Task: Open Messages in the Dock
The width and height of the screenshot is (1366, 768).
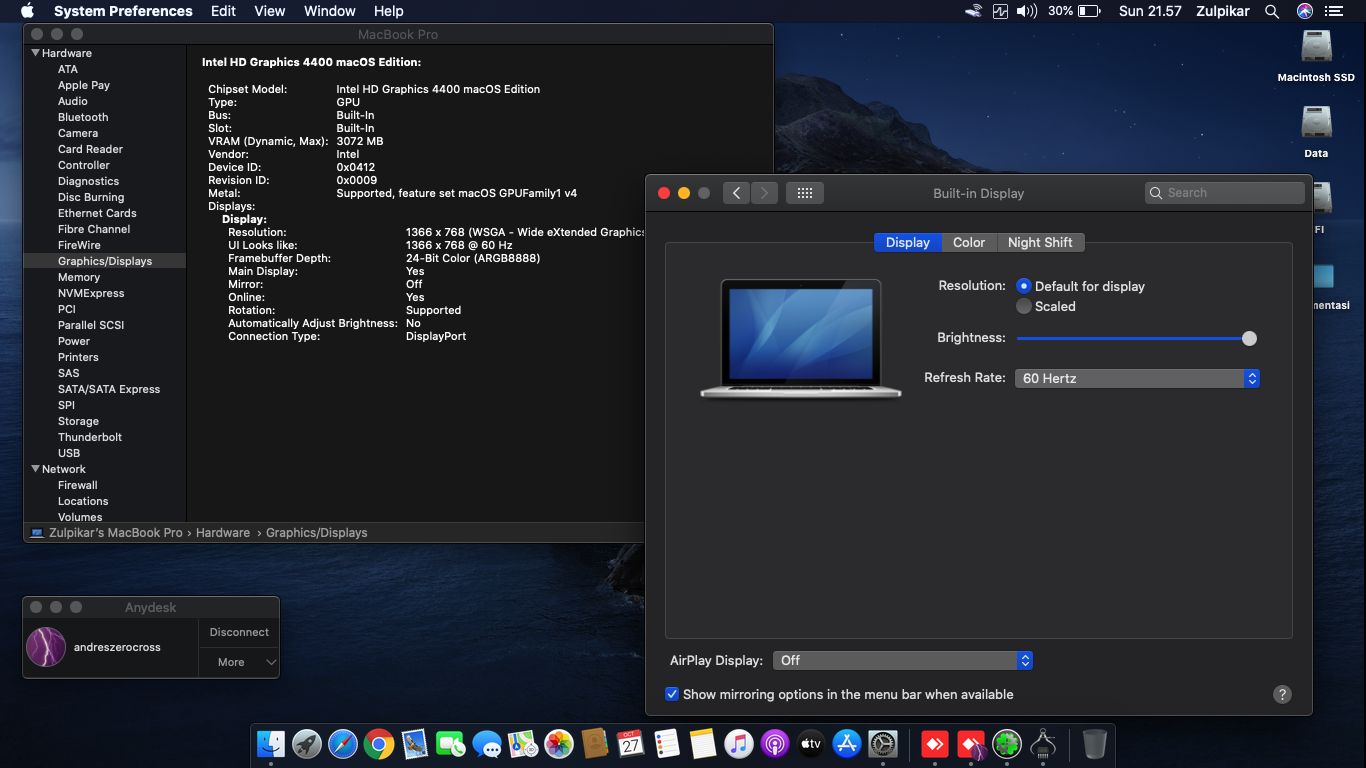Action: pyautogui.click(x=487, y=744)
